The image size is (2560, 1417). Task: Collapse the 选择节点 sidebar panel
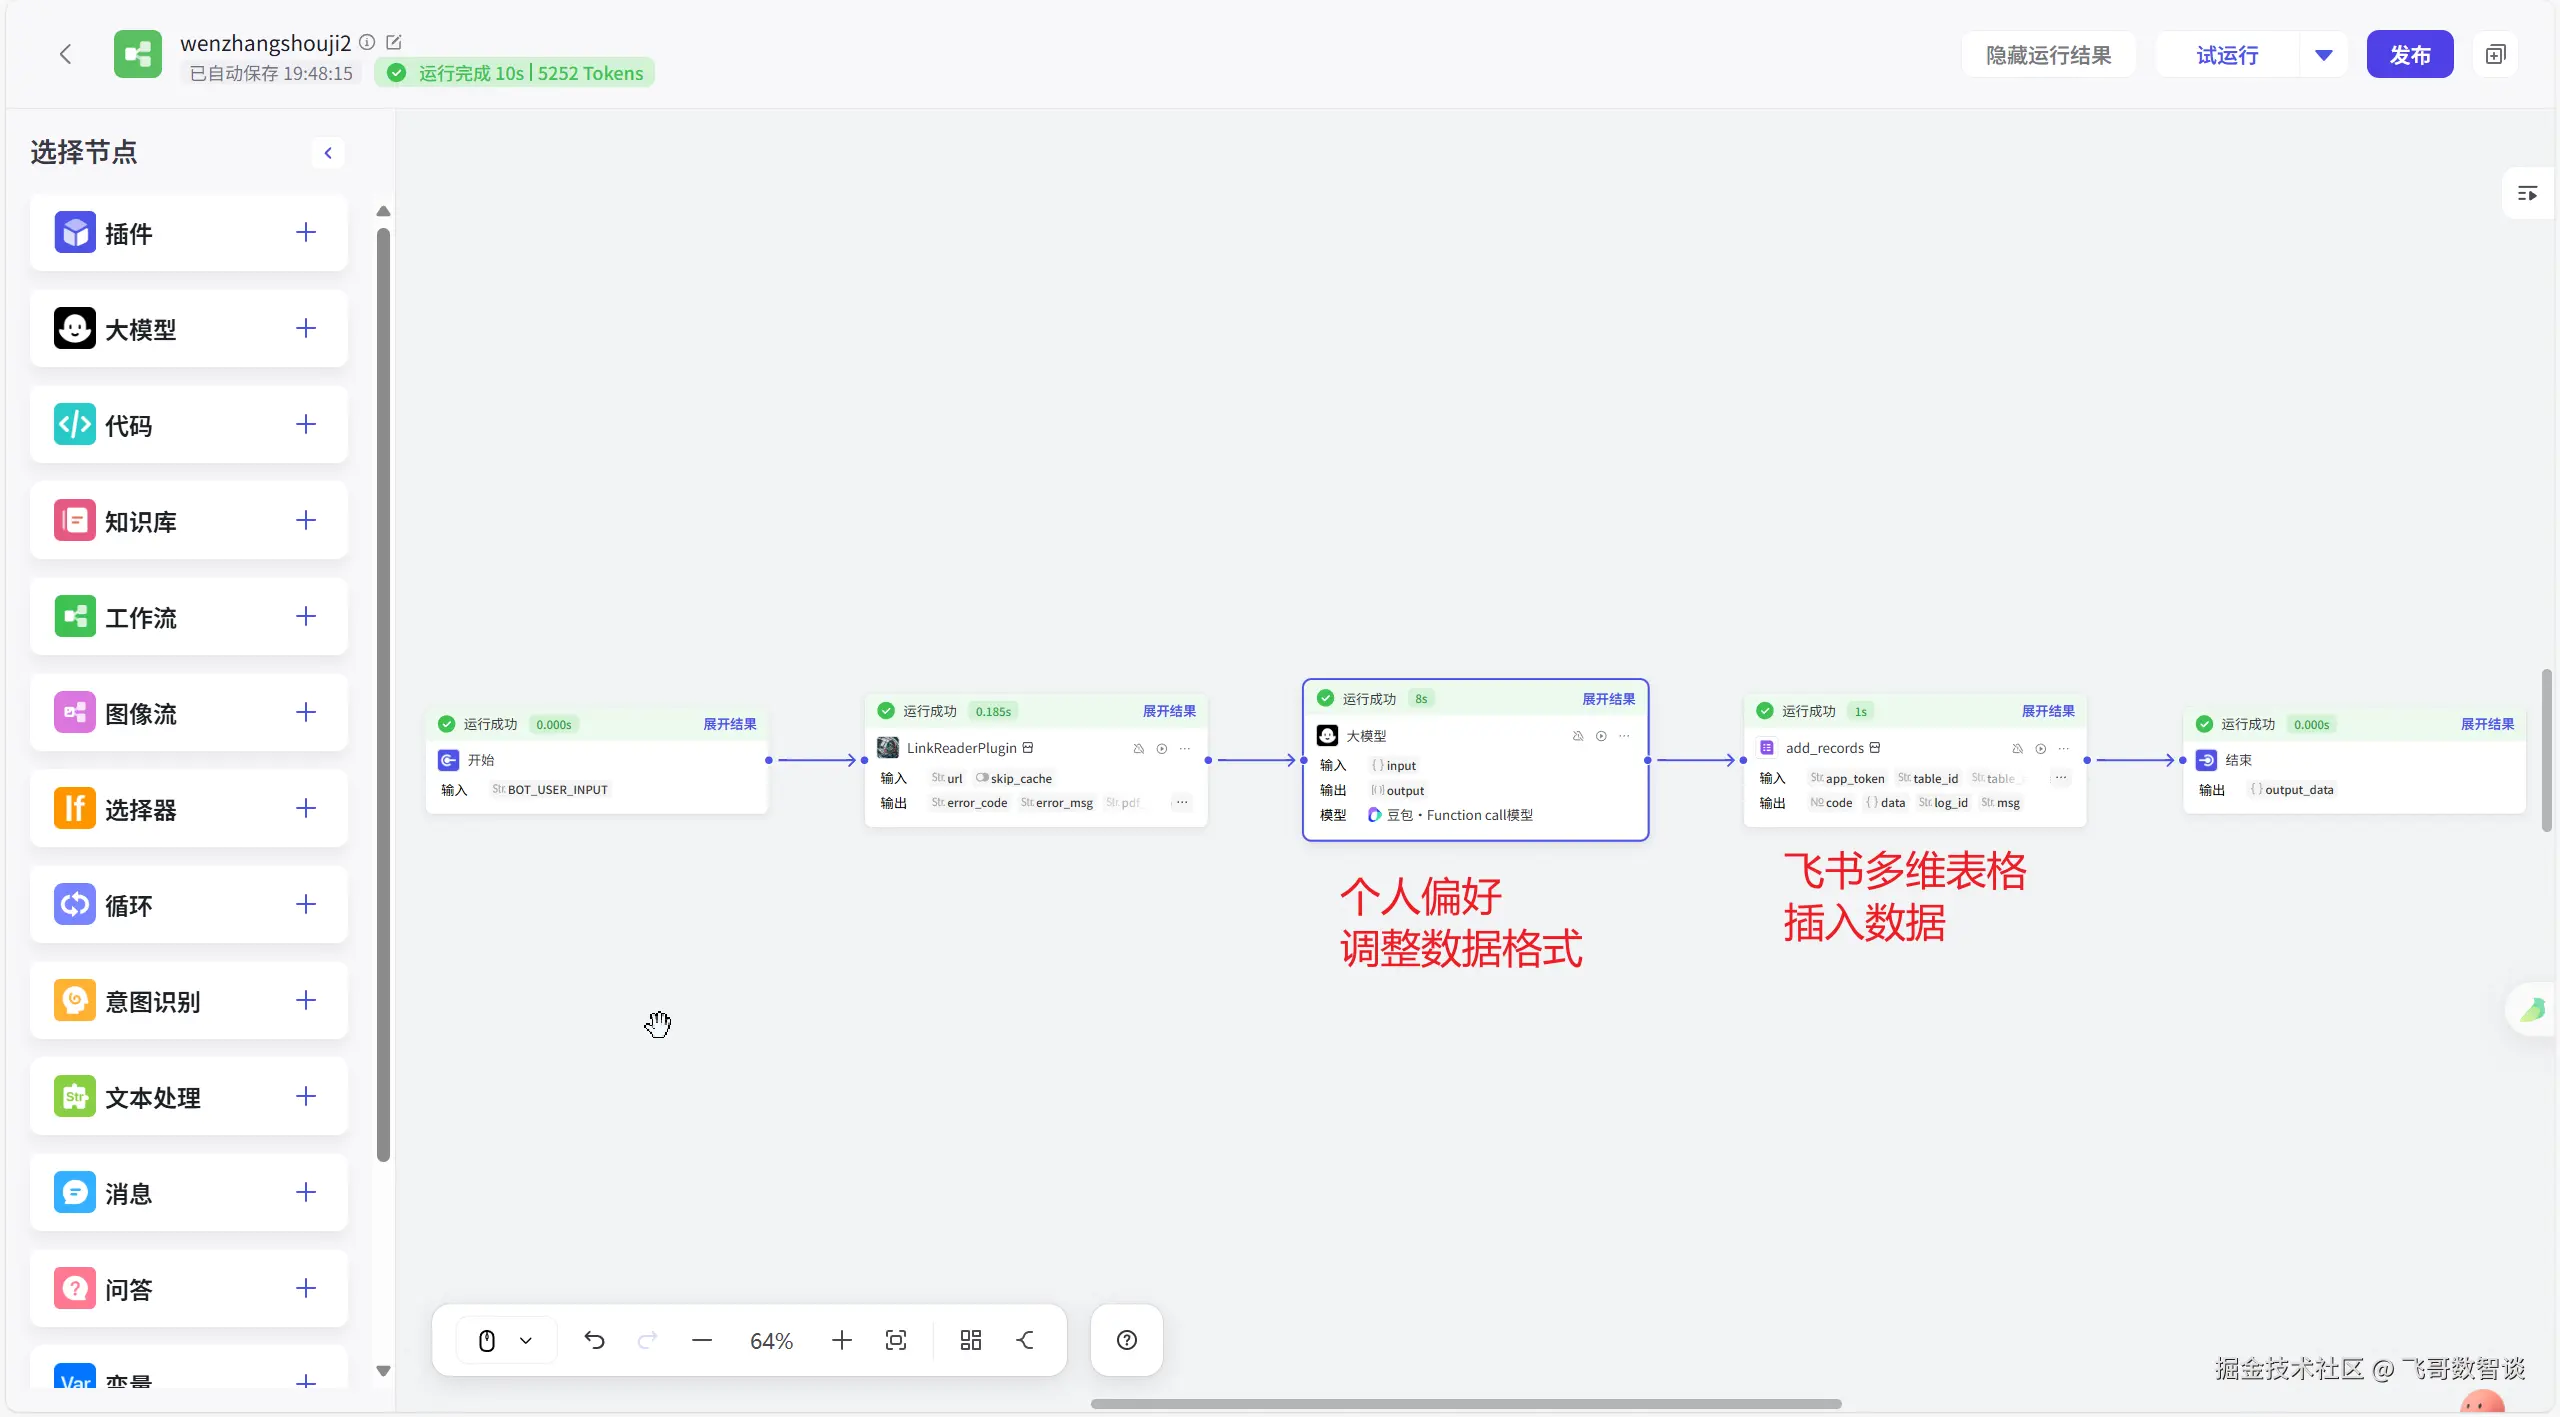328,153
